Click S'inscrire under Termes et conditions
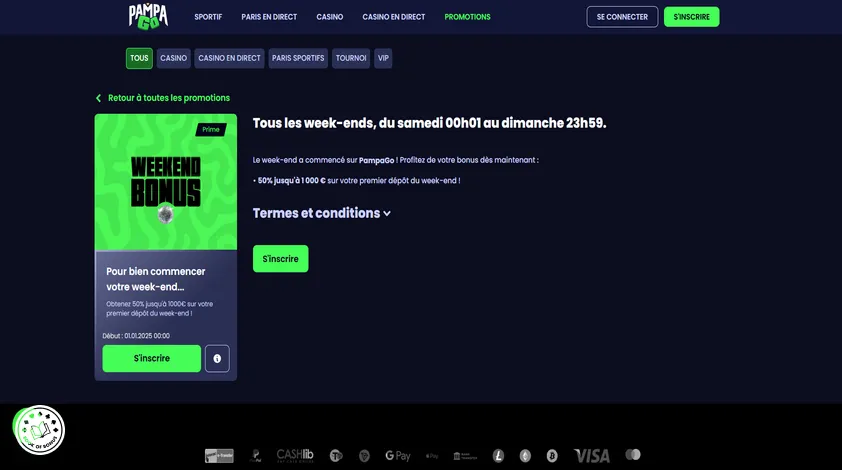Image resolution: width=842 pixels, height=470 pixels. click(280, 259)
